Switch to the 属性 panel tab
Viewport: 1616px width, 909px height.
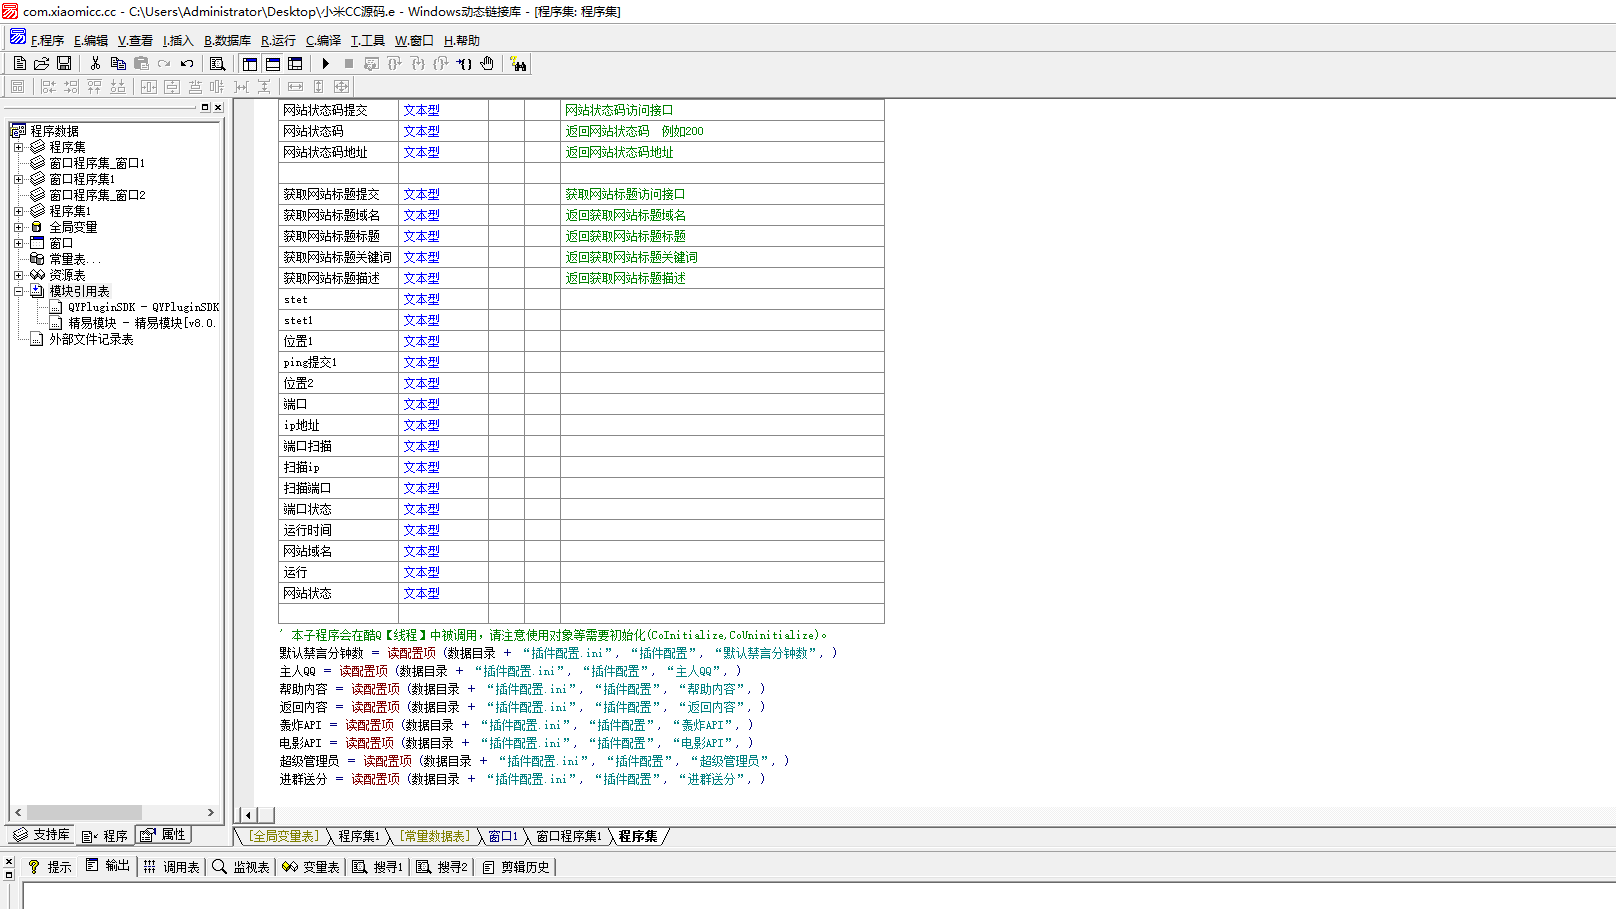pyautogui.click(x=163, y=835)
